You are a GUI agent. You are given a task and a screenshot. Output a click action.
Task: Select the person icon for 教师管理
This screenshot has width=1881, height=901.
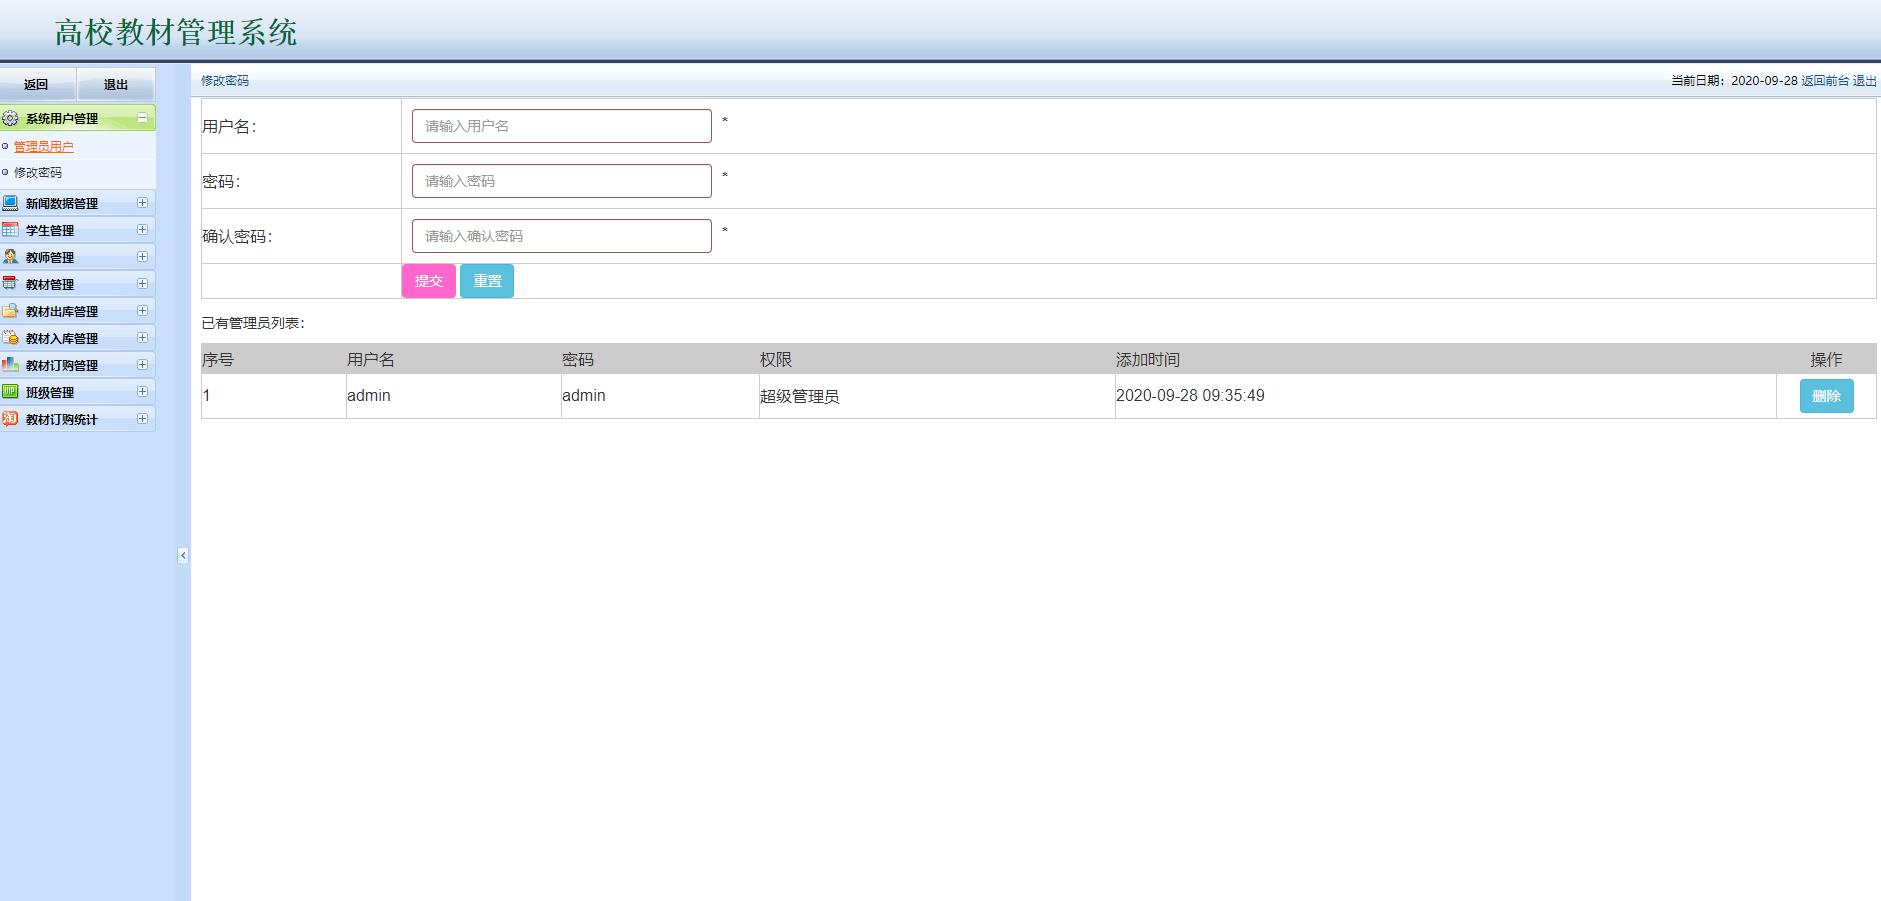point(10,256)
